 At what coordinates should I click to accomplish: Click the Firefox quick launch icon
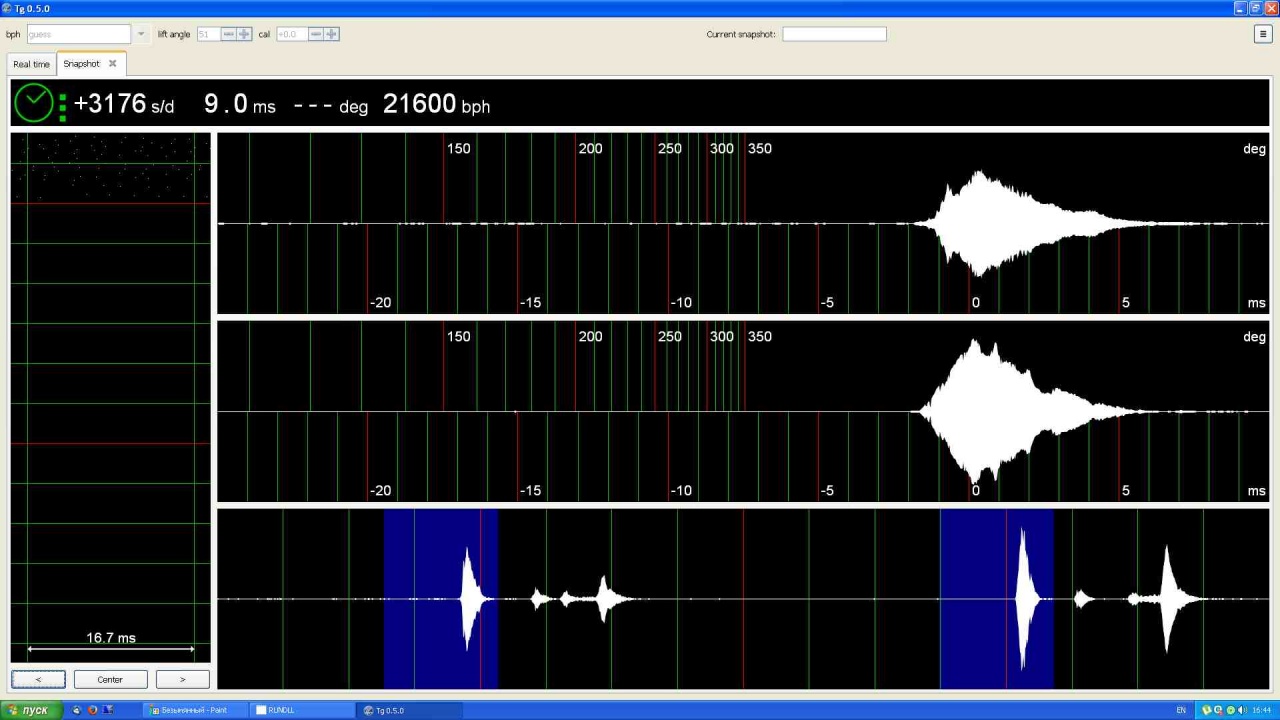[92, 710]
